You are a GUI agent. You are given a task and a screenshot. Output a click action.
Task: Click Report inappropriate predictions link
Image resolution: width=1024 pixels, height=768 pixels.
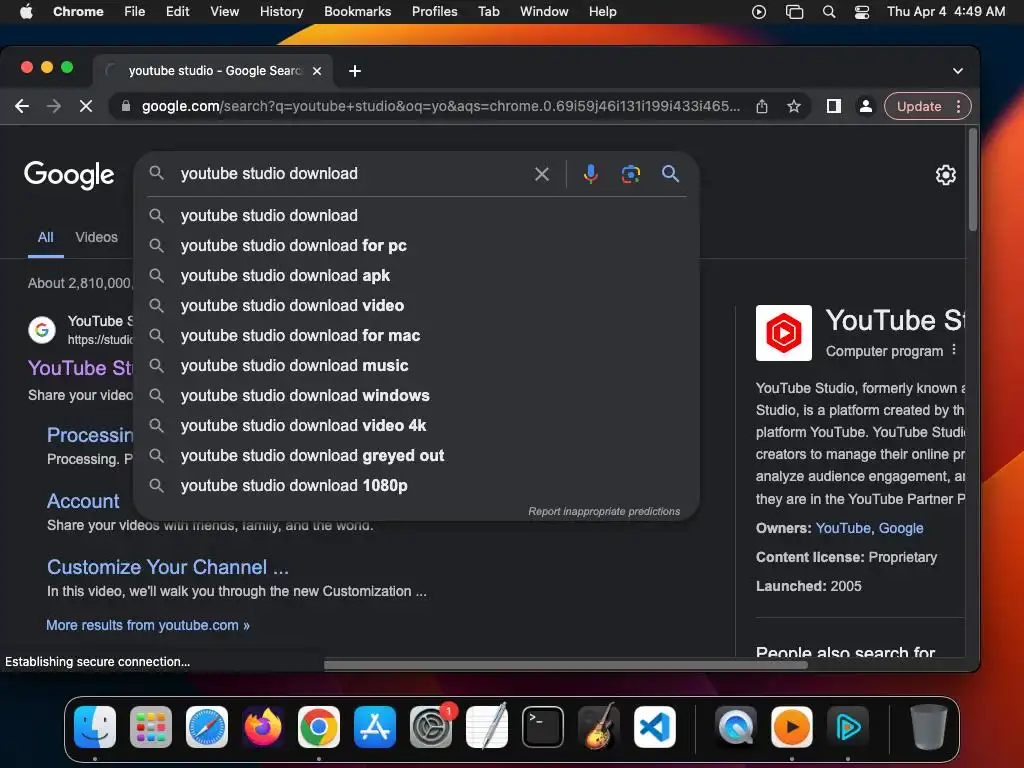pyautogui.click(x=604, y=511)
